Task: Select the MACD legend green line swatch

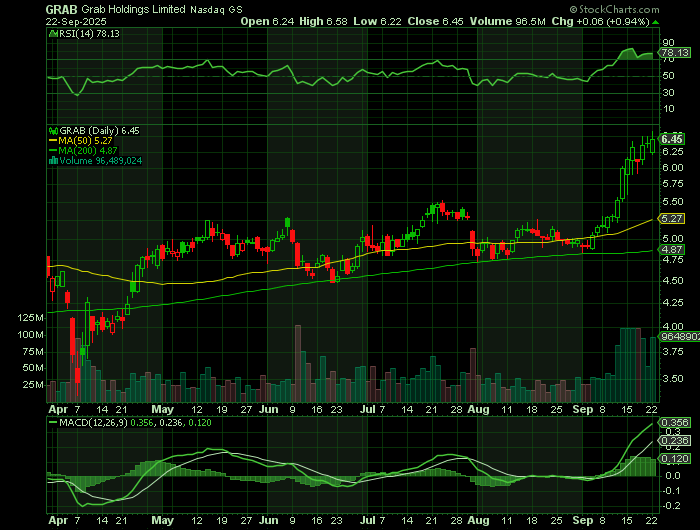Action: coord(53,422)
